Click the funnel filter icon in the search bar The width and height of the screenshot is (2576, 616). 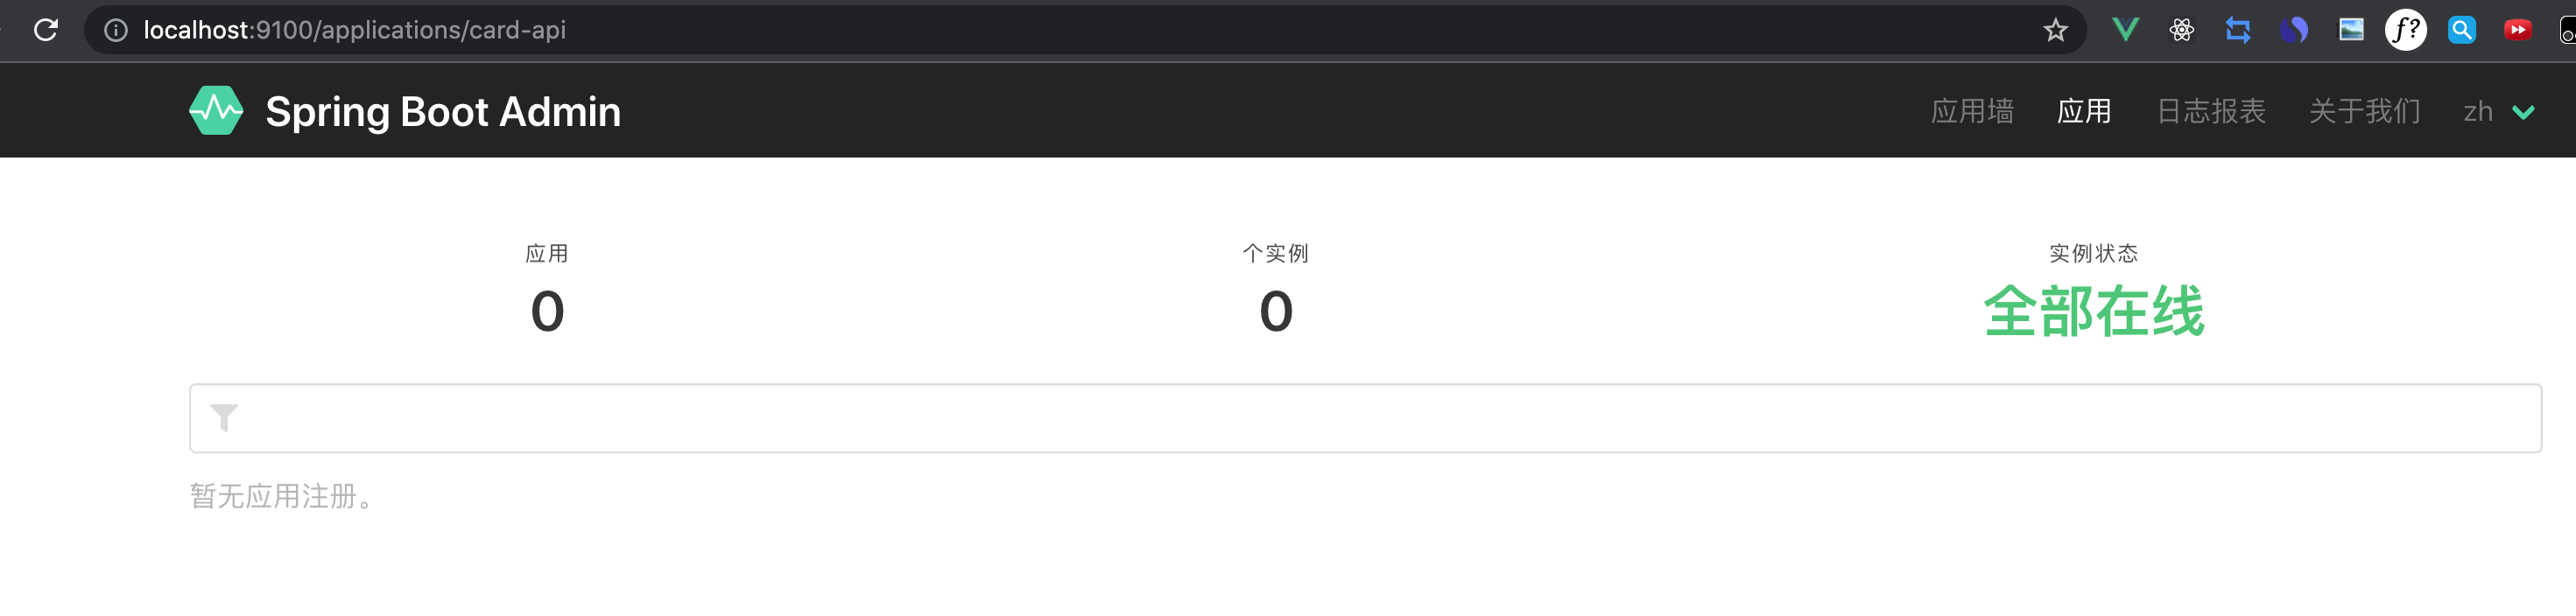pos(224,417)
